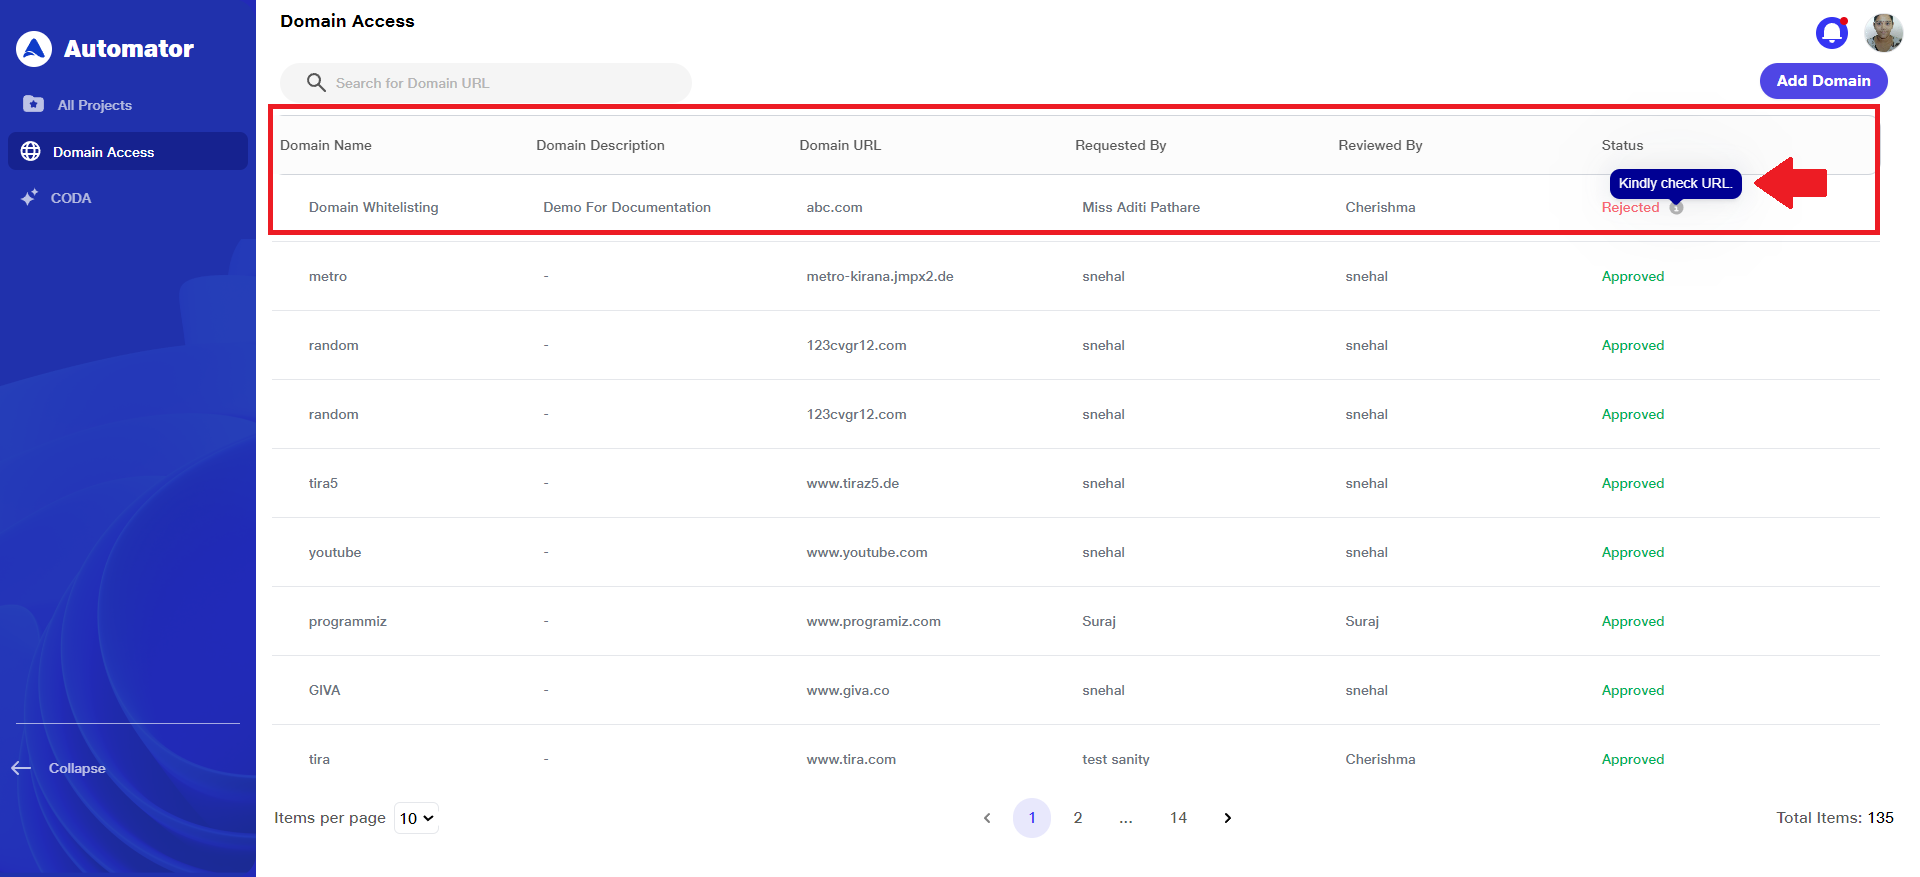Go to the next page arrow

1227,818
